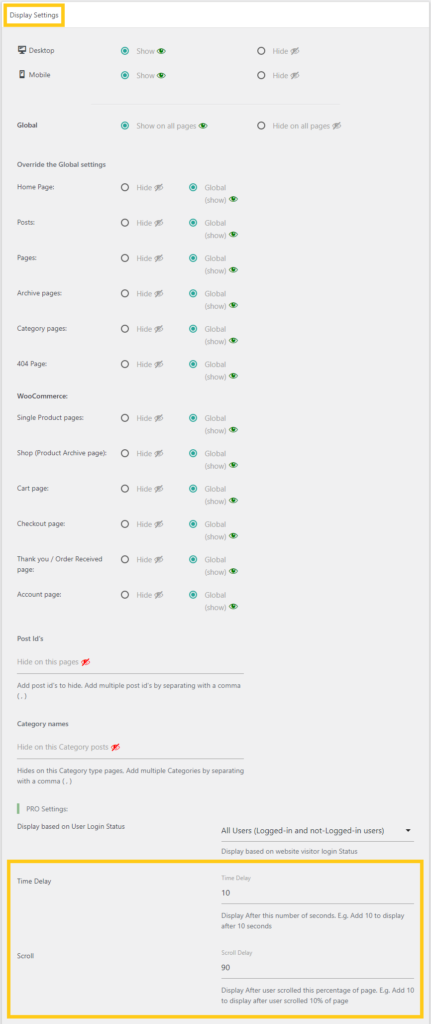Click Hide on this Category posts field
This screenshot has width=431, height=1024.
(130, 747)
